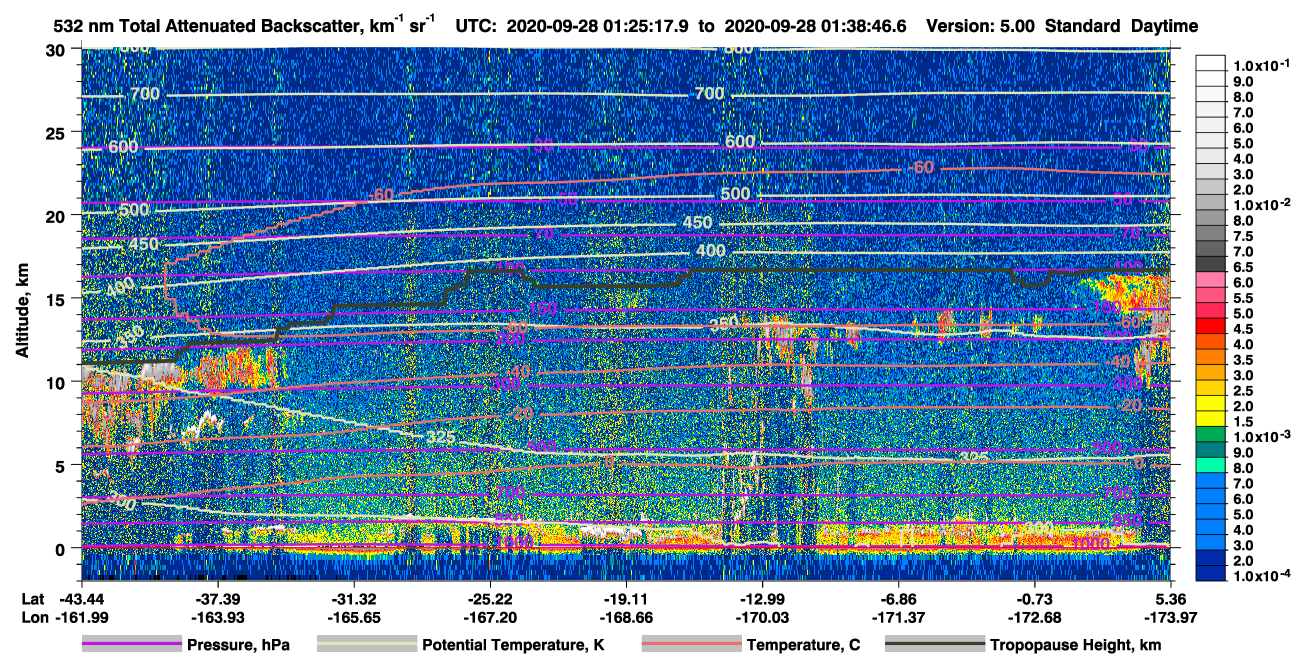The height and width of the screenshot is (667, 1300).
Task: Click latitude value -19.11
Action: [626, 598]
